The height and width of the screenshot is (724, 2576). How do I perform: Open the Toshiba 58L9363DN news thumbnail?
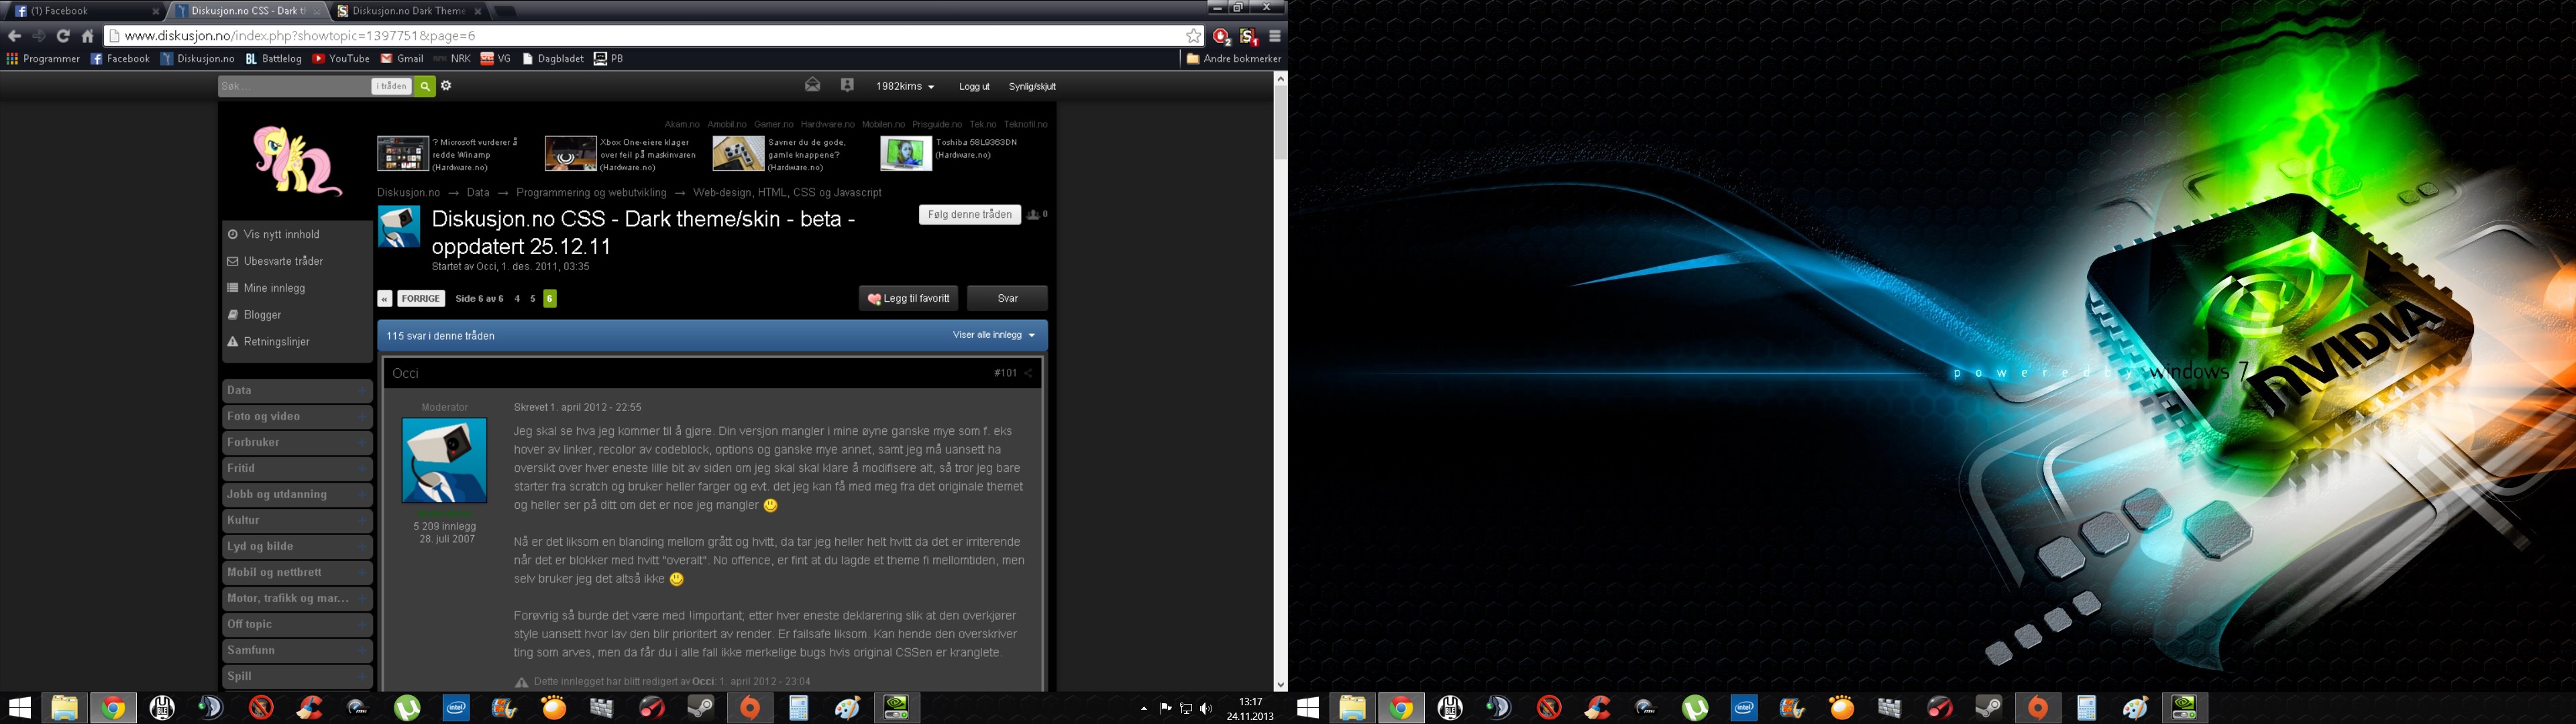(x=906, y=154)
